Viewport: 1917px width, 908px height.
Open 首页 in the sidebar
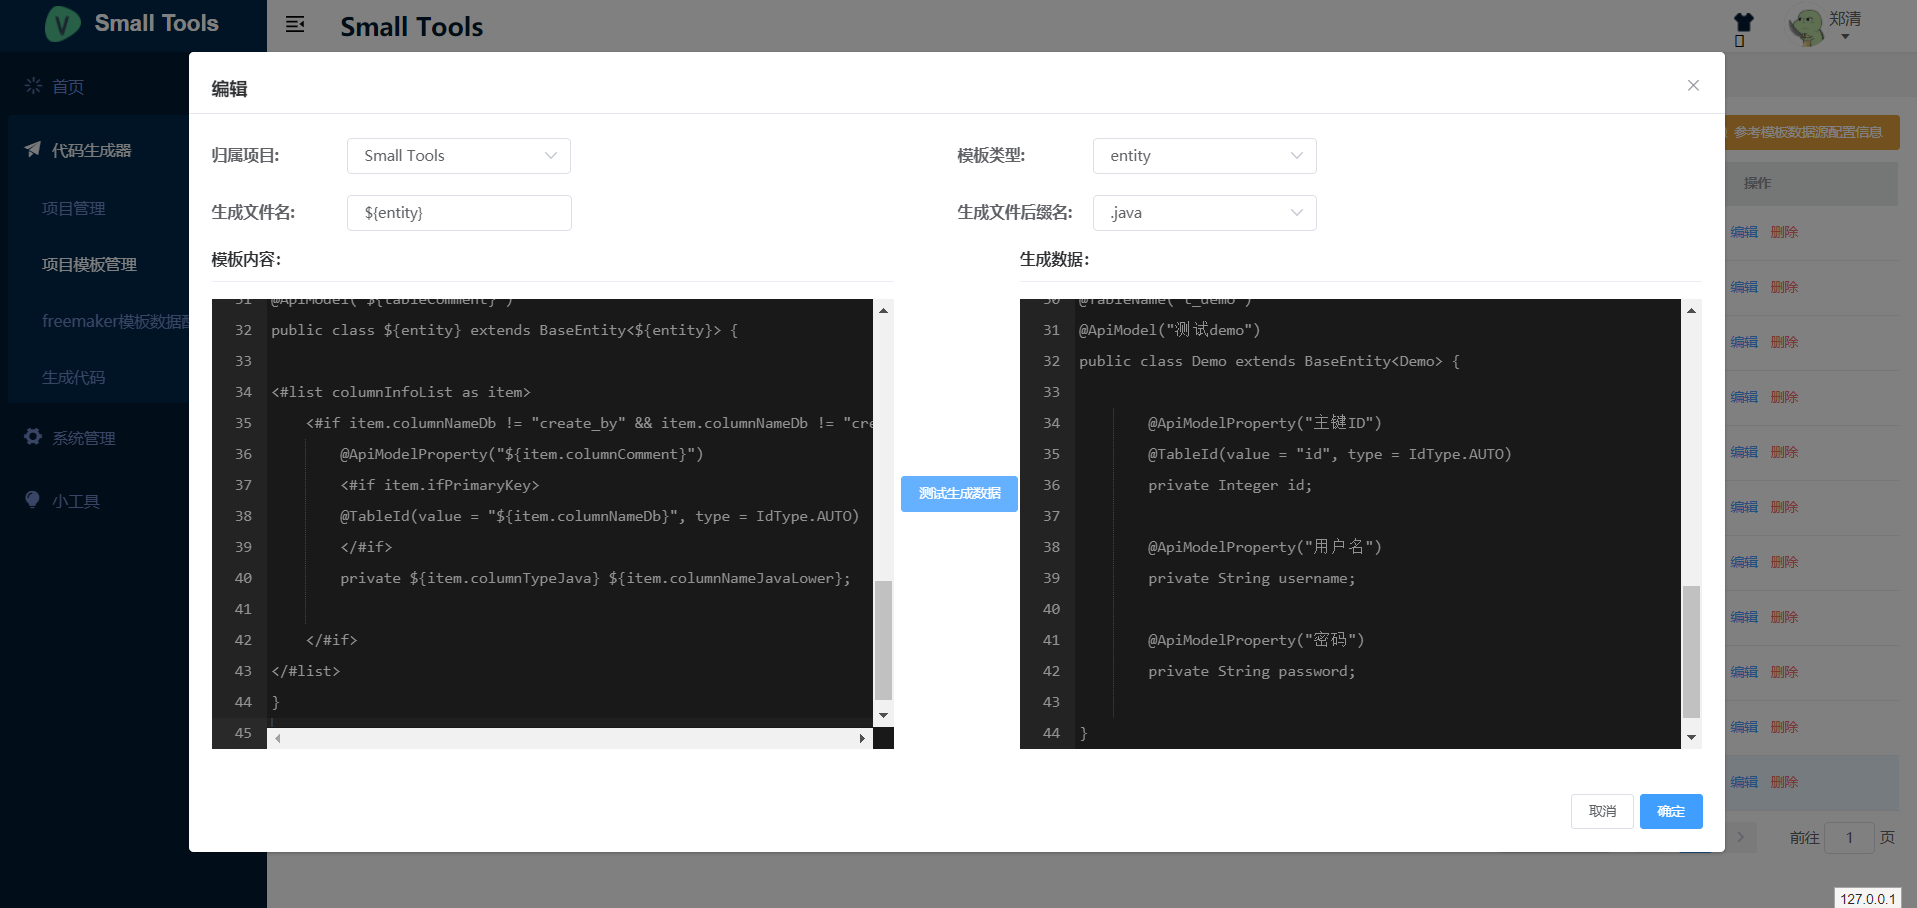pyautogui.click(x=68, y=86)
